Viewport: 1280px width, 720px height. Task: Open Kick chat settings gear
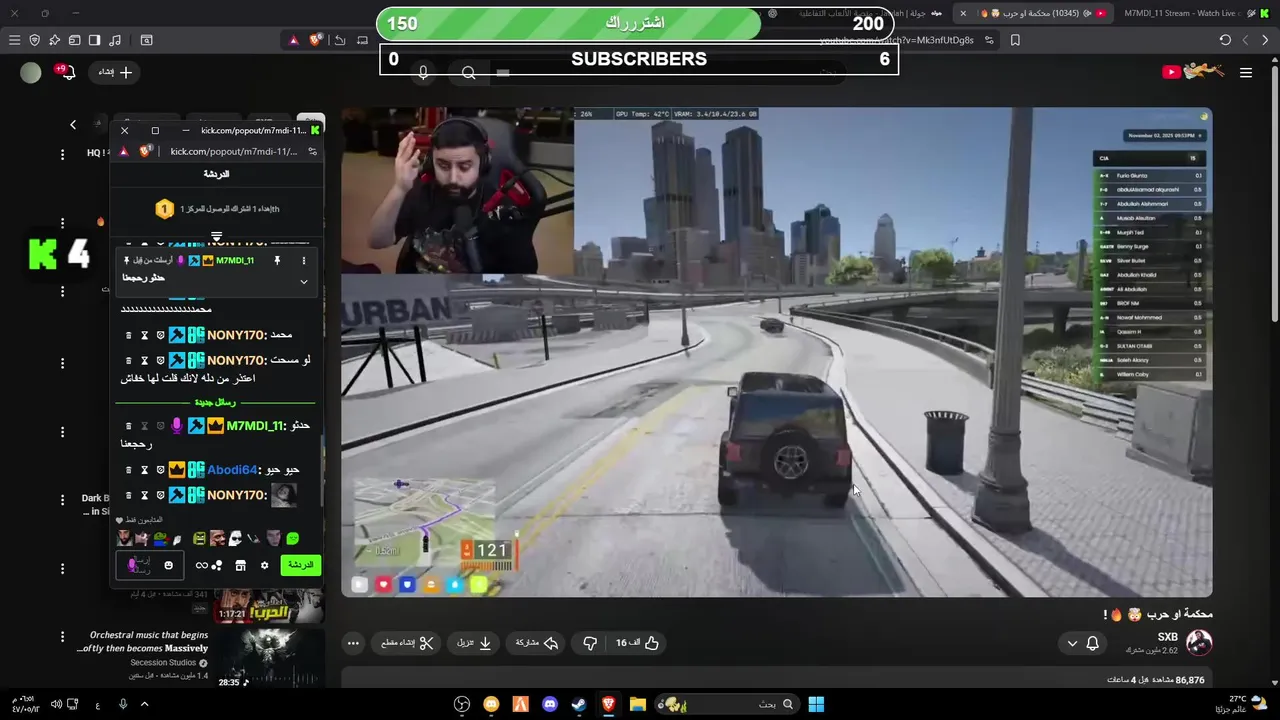pos(264,566)
